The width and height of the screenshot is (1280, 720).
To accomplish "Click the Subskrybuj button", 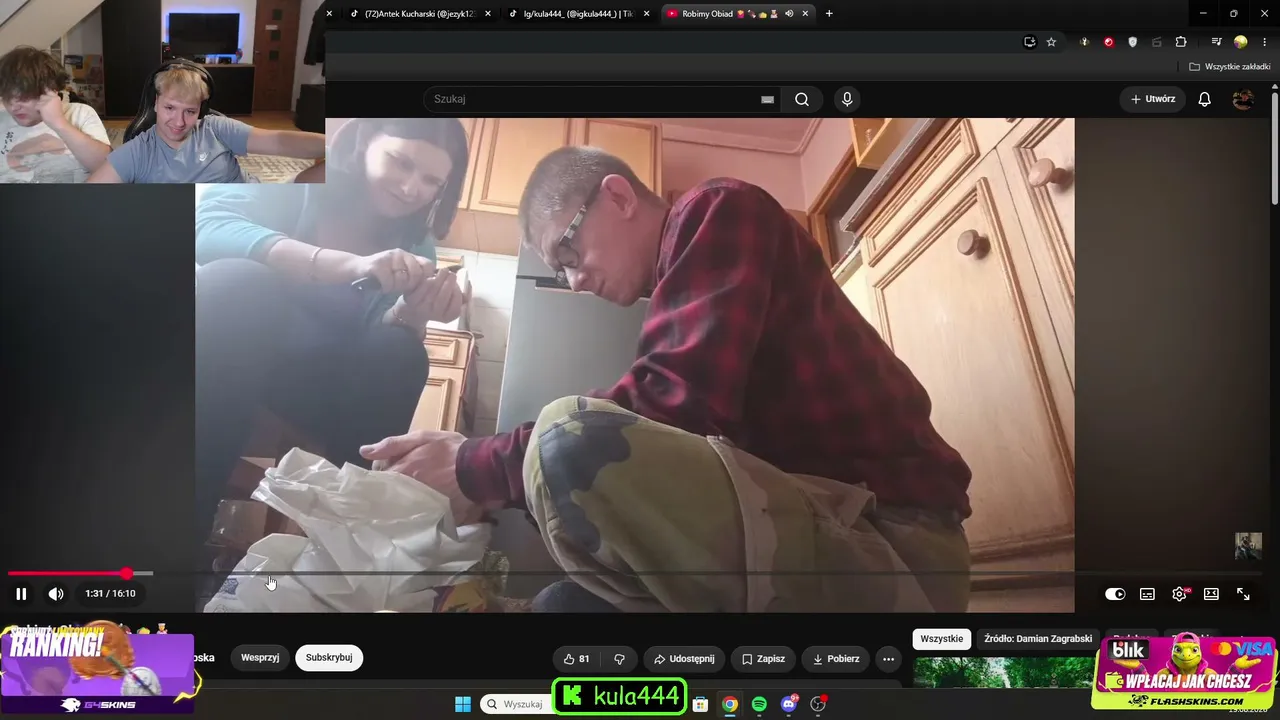I will coord(329,658).
